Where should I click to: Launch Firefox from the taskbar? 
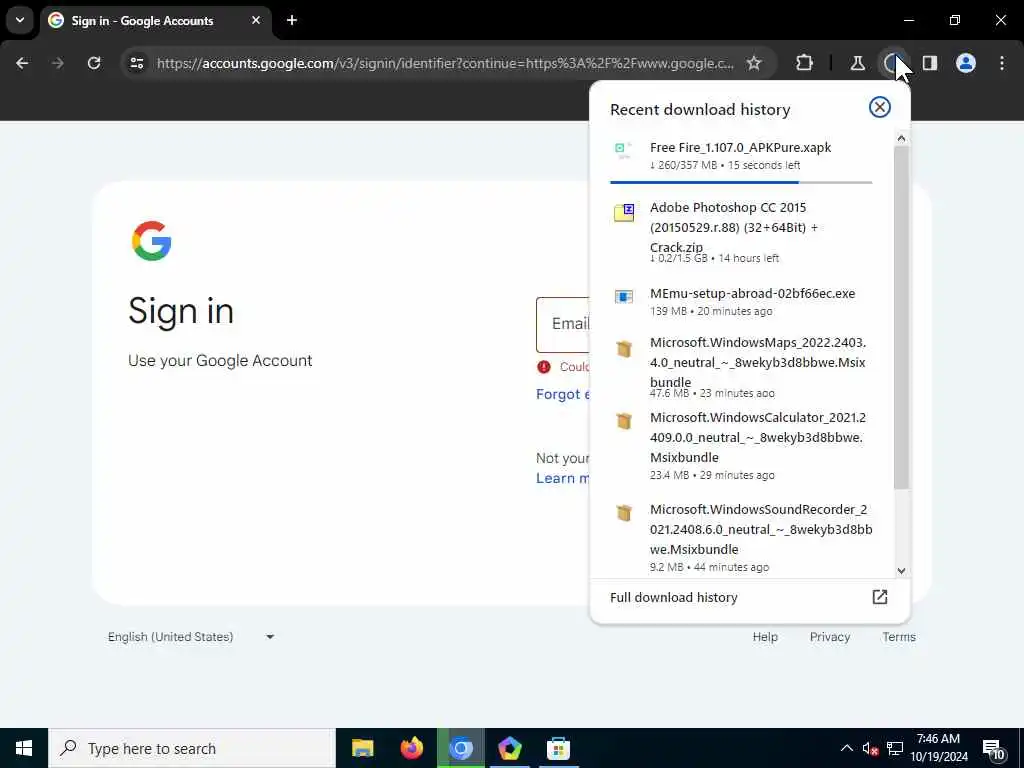click(x=411, y=748)
